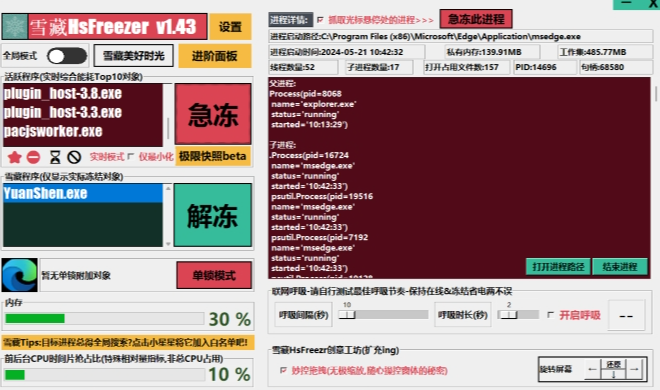660x390 pixels.
Task: Click the CPU 时间片 progress bar
Action: click(104, 374)
